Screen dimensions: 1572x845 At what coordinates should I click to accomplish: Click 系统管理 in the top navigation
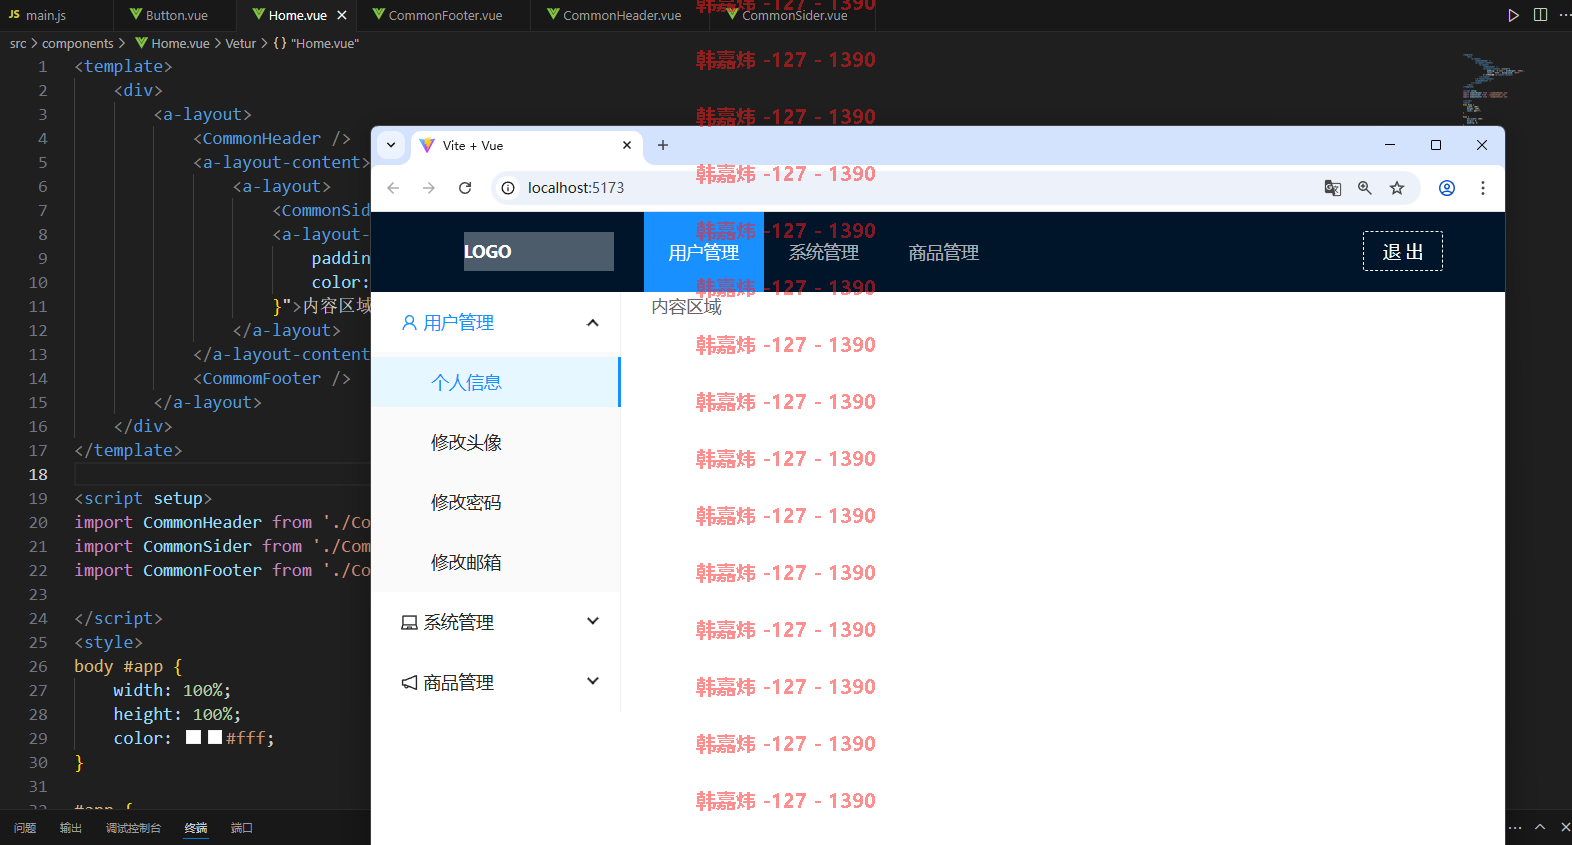pos(824,252)
